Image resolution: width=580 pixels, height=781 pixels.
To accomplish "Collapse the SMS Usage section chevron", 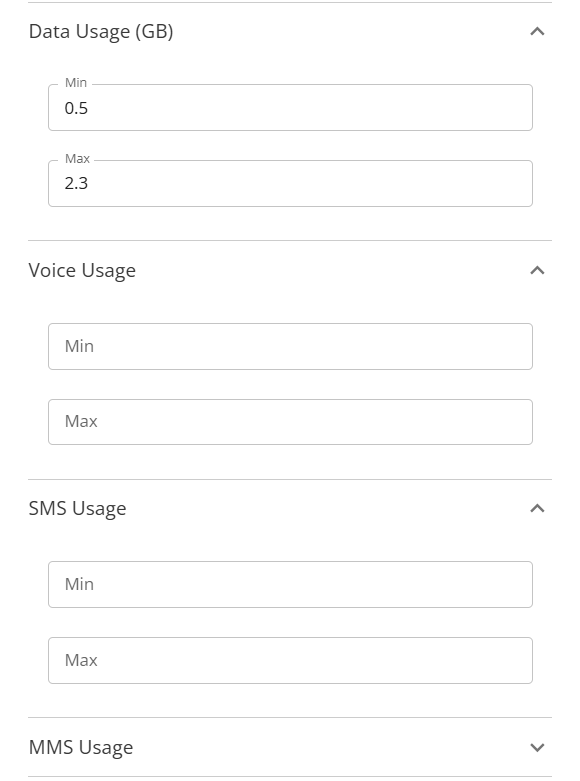I will (x=537, y=509).
